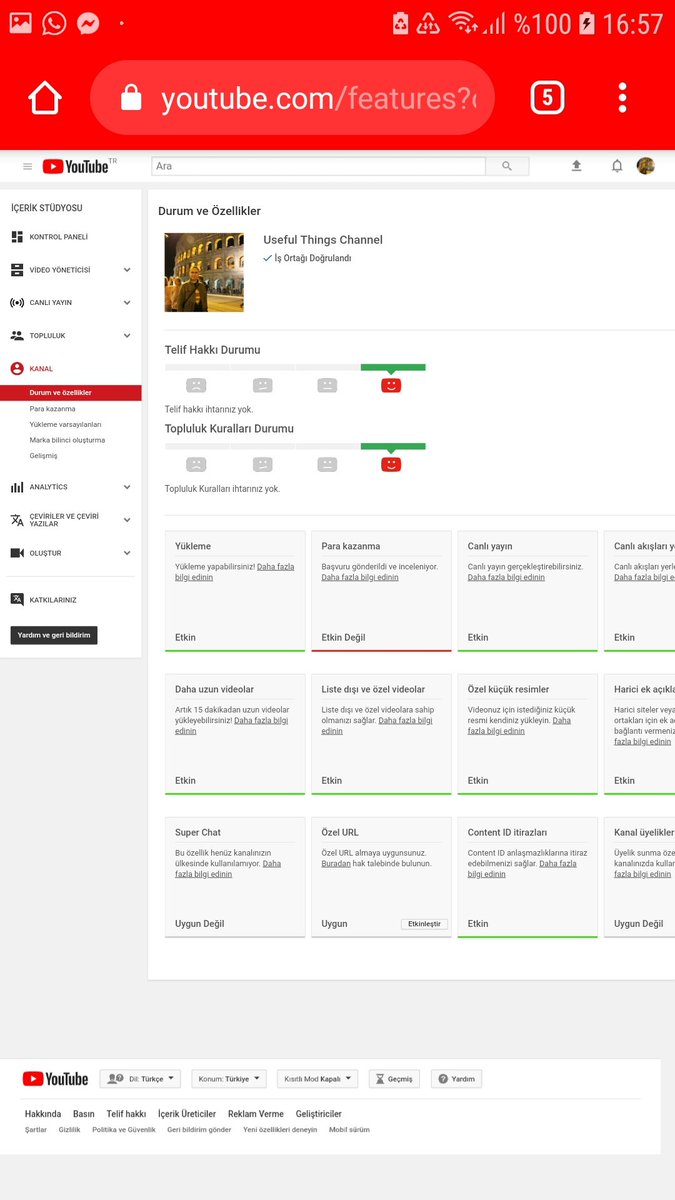Click the Geçmiş history button
The width and height of the screenshot is (675, 1200).
coord(394,1079)
